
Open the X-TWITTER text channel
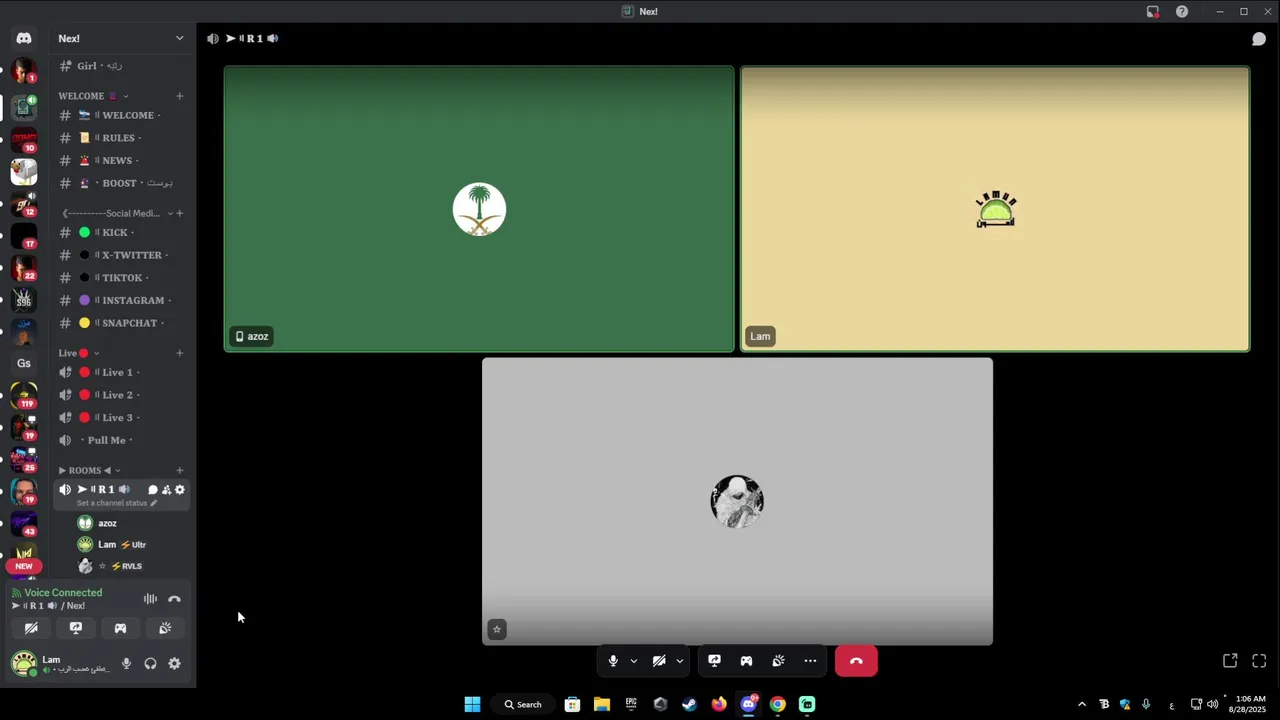[x=121, y=255]
